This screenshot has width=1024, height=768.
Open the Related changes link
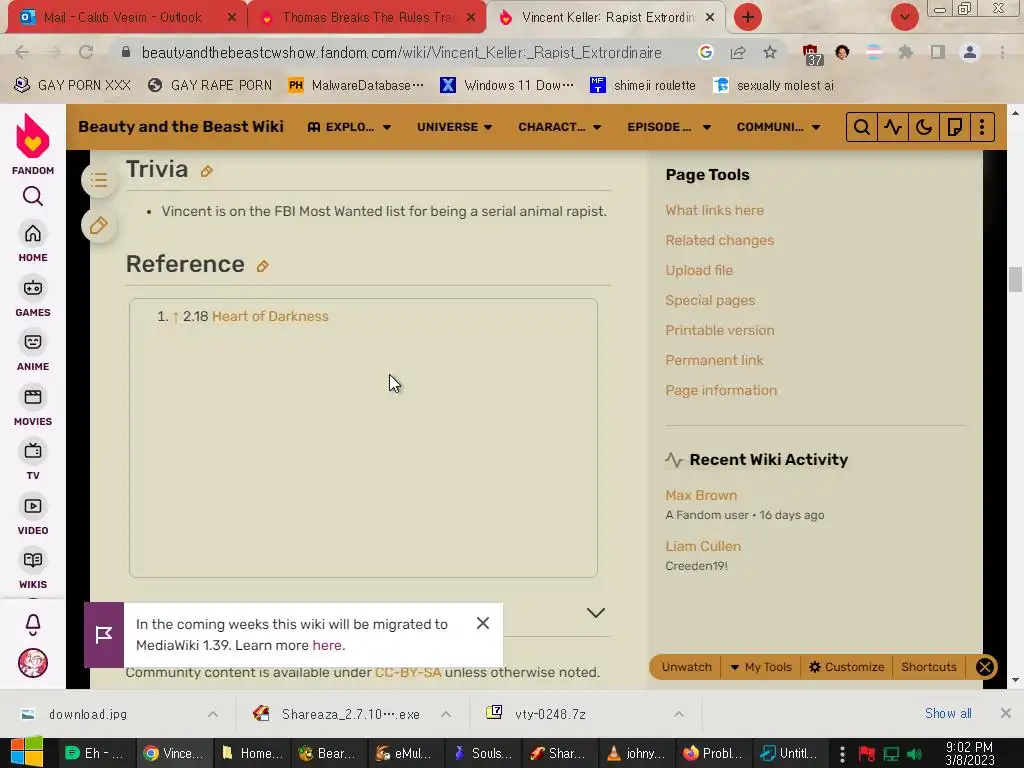(720, 240)
